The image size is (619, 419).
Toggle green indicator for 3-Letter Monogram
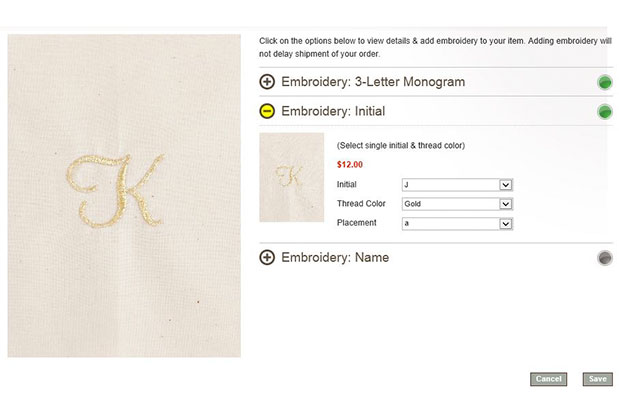pos(605,83)
